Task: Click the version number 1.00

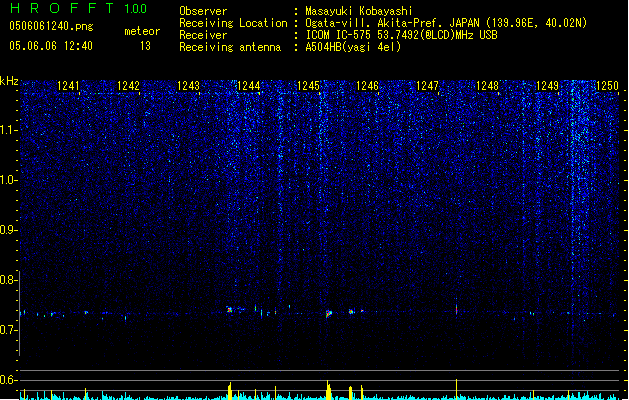Action: [136, 8]
